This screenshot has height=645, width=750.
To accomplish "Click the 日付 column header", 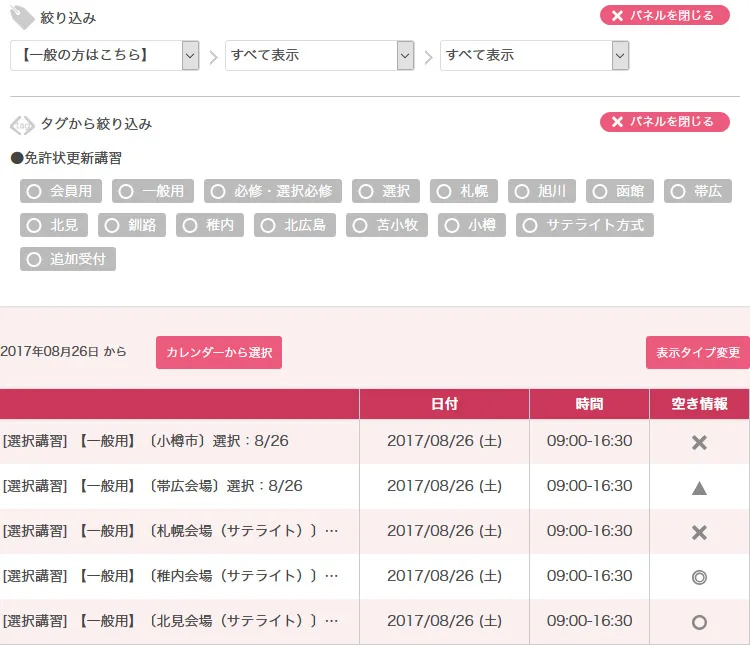I will tap(444, 404).
